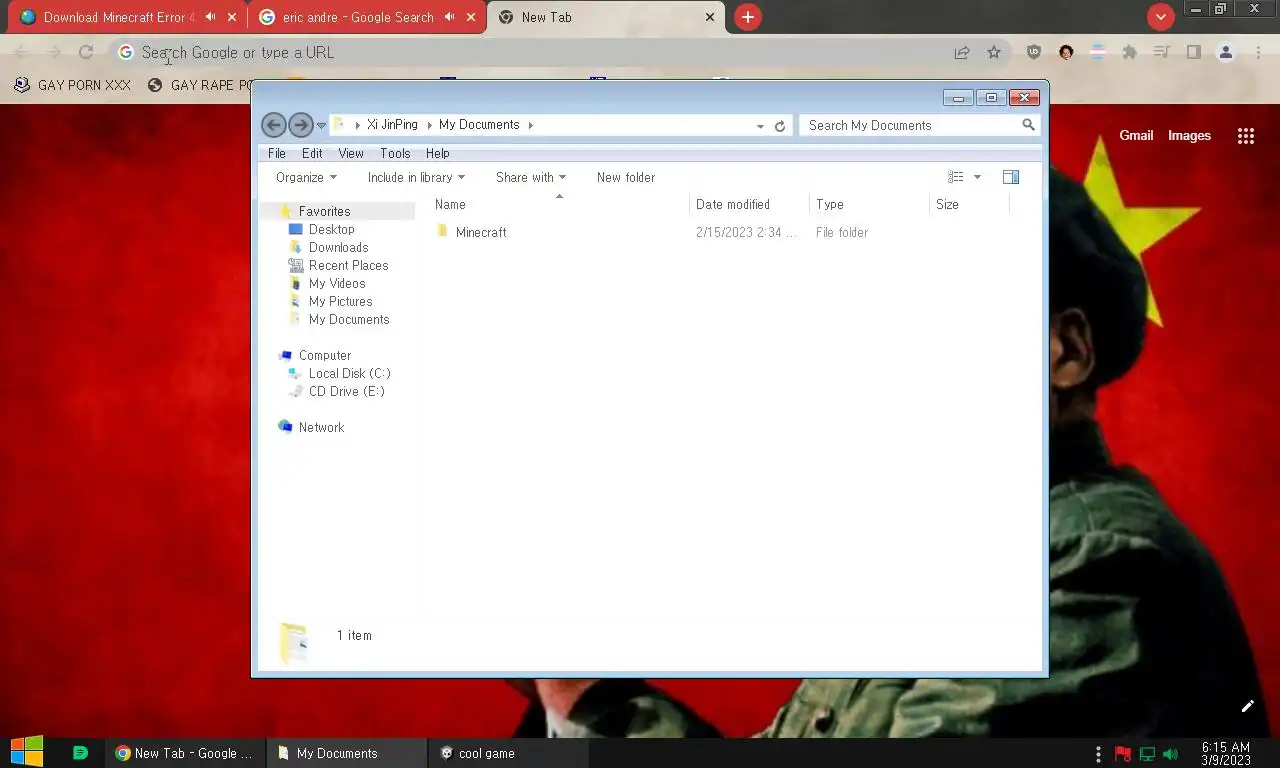Mute audio on the Download Minecraft tab

point(210,17)
